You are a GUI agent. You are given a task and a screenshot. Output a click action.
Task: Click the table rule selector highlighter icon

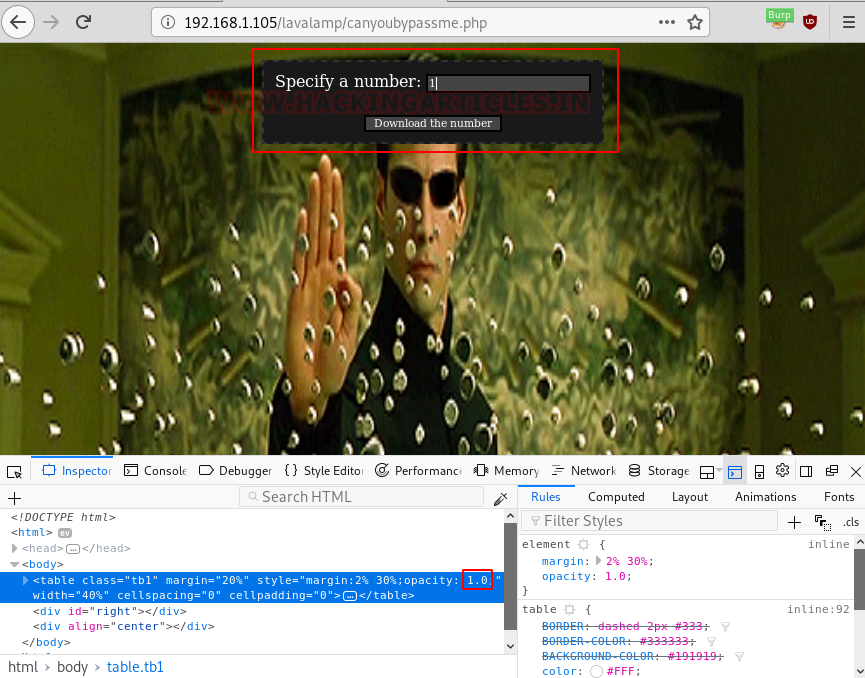pos(569,610)
